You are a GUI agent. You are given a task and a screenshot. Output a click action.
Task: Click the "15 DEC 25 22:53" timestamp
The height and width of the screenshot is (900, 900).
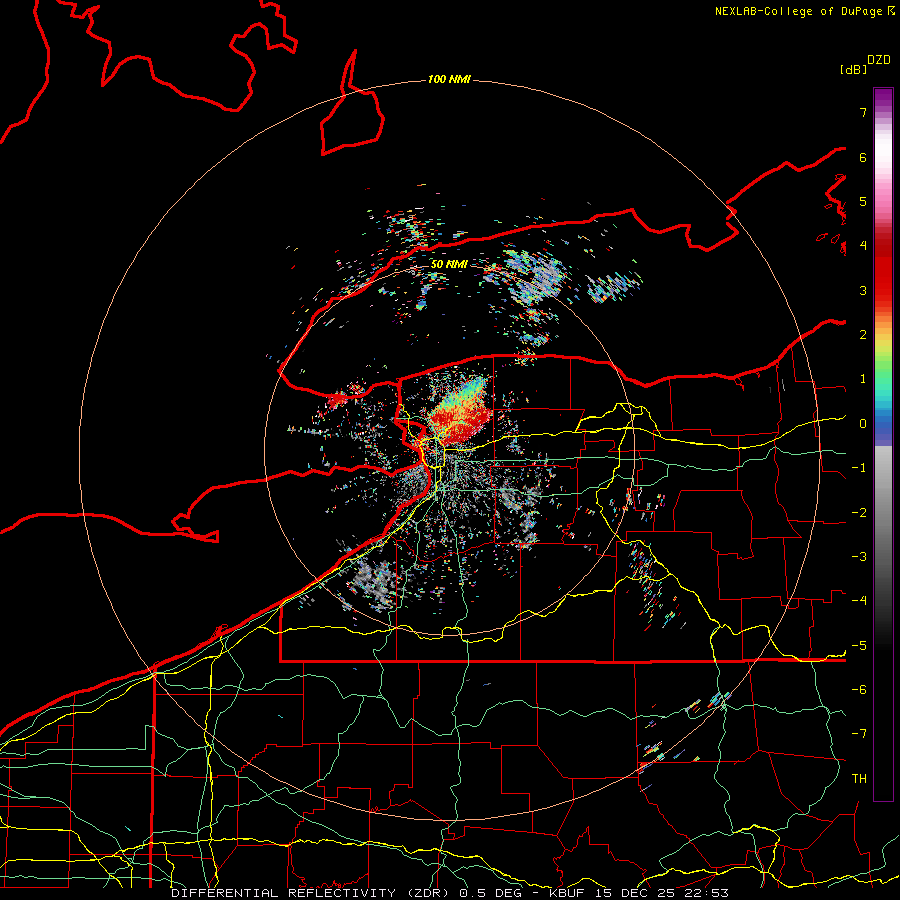tap(662, 893)
